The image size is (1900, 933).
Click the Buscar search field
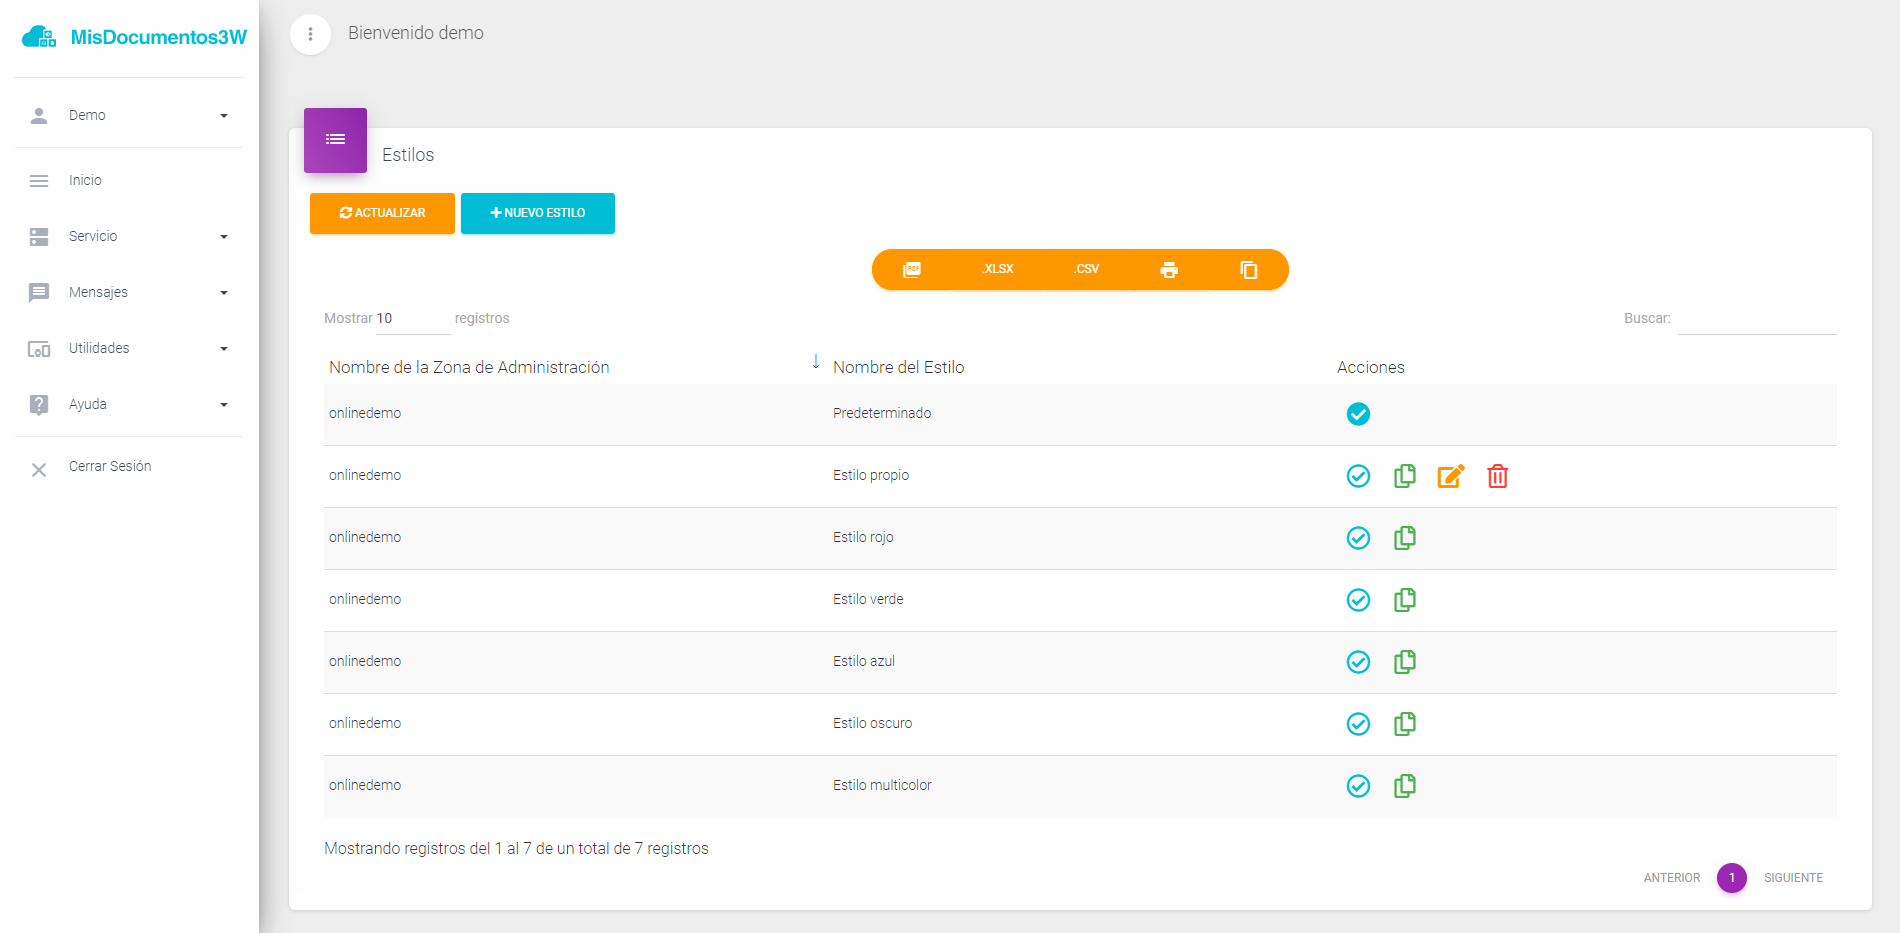tap(1756, 319)
